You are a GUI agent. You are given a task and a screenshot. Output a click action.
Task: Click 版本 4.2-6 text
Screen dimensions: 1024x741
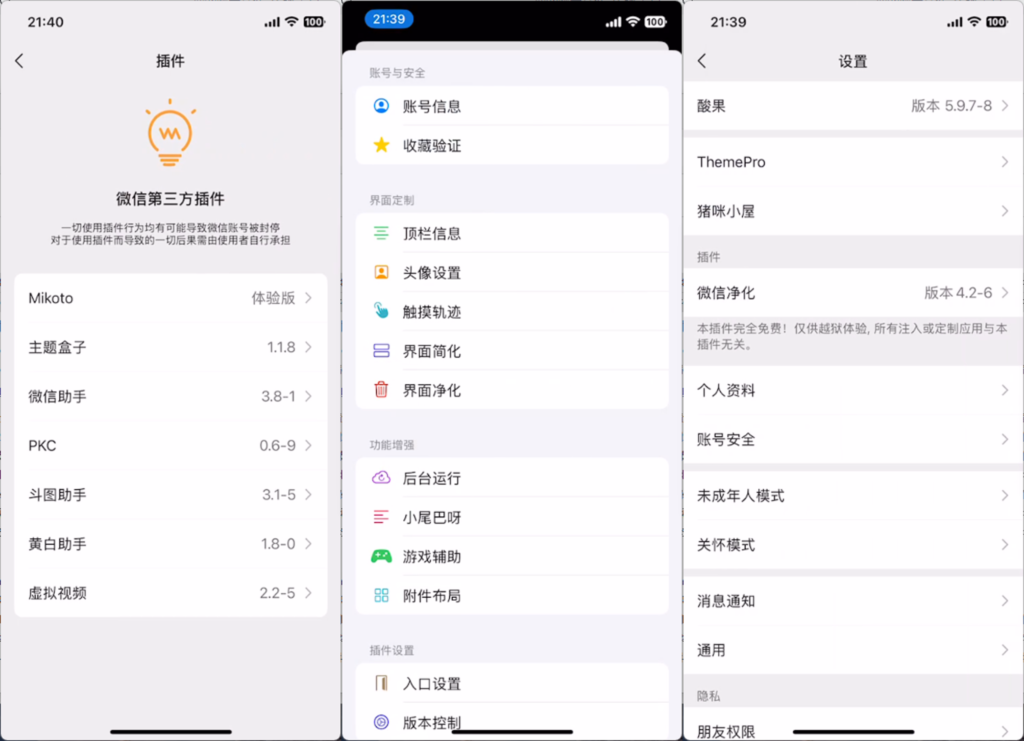(x=958, y=292)
